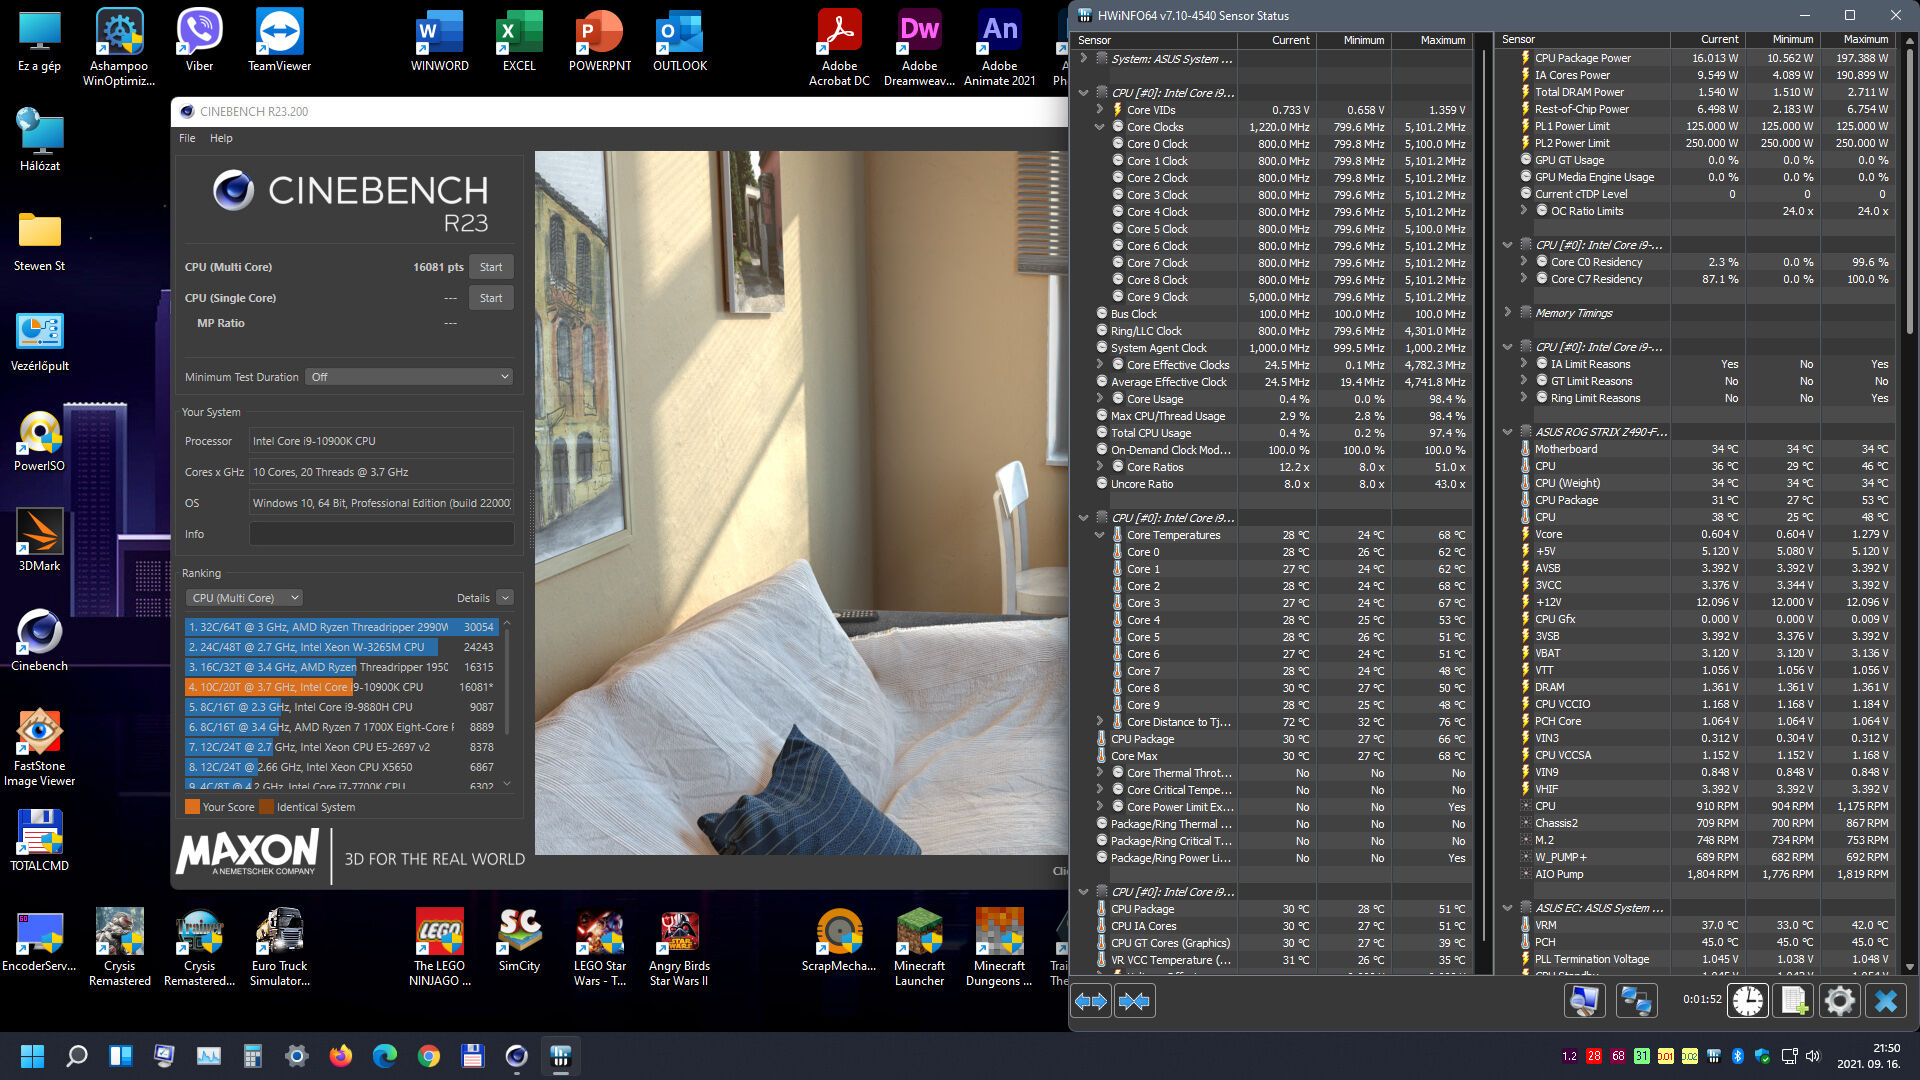Screen dimensions: 1920x1080
Task: Start the CPU Multi Core test
Action: click(491, 267)
